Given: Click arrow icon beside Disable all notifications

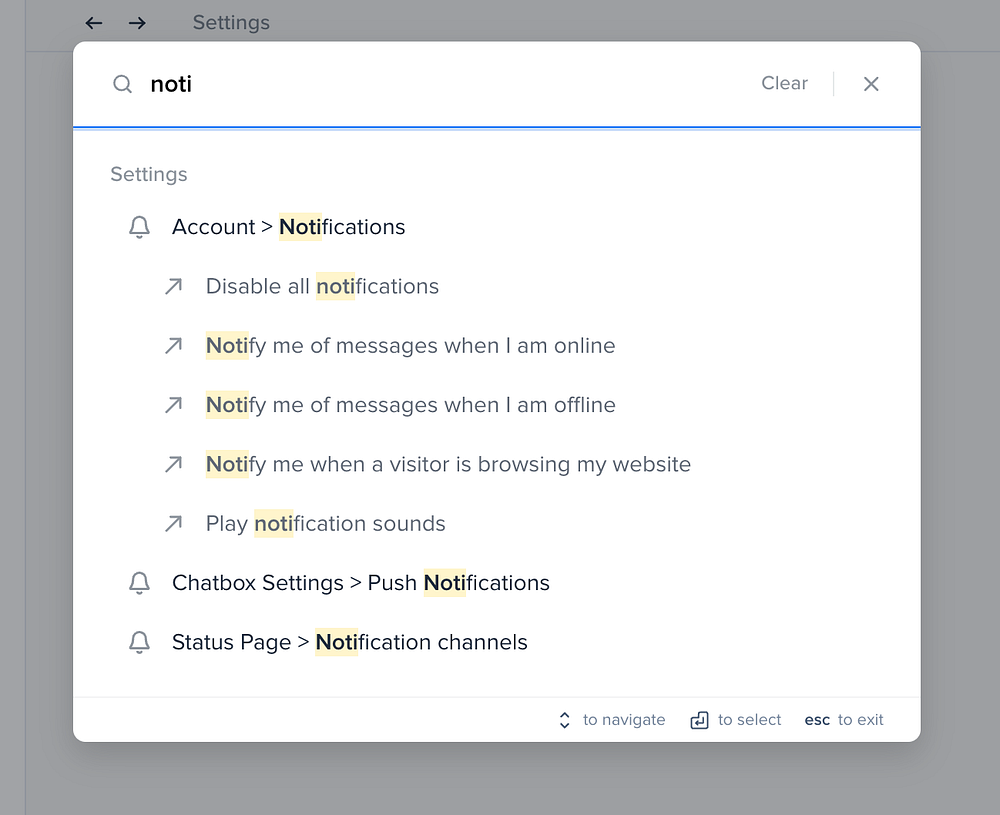Looking at the screenshot, I should [174, 287].
